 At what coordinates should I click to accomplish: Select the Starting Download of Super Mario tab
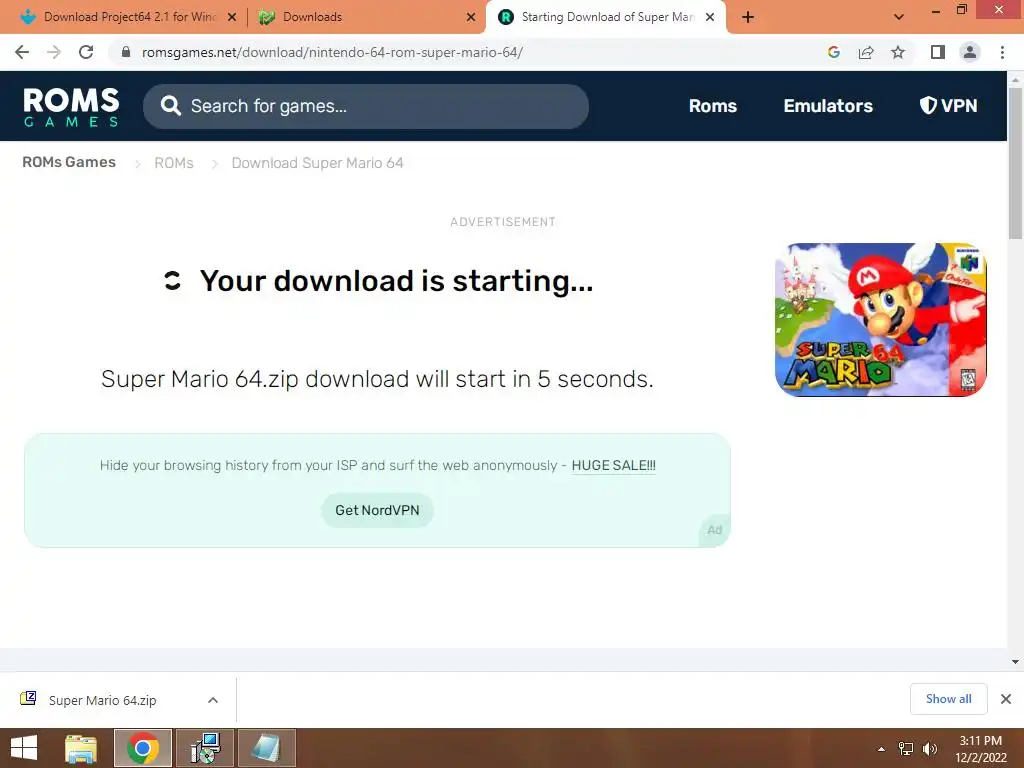coord(606,17)
